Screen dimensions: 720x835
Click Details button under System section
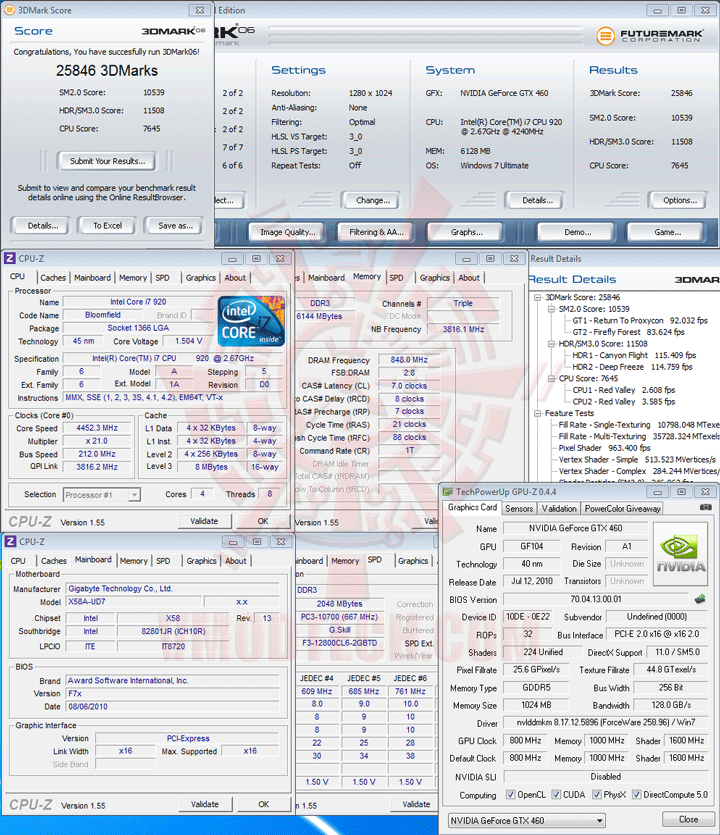click(x=537, y=200)
